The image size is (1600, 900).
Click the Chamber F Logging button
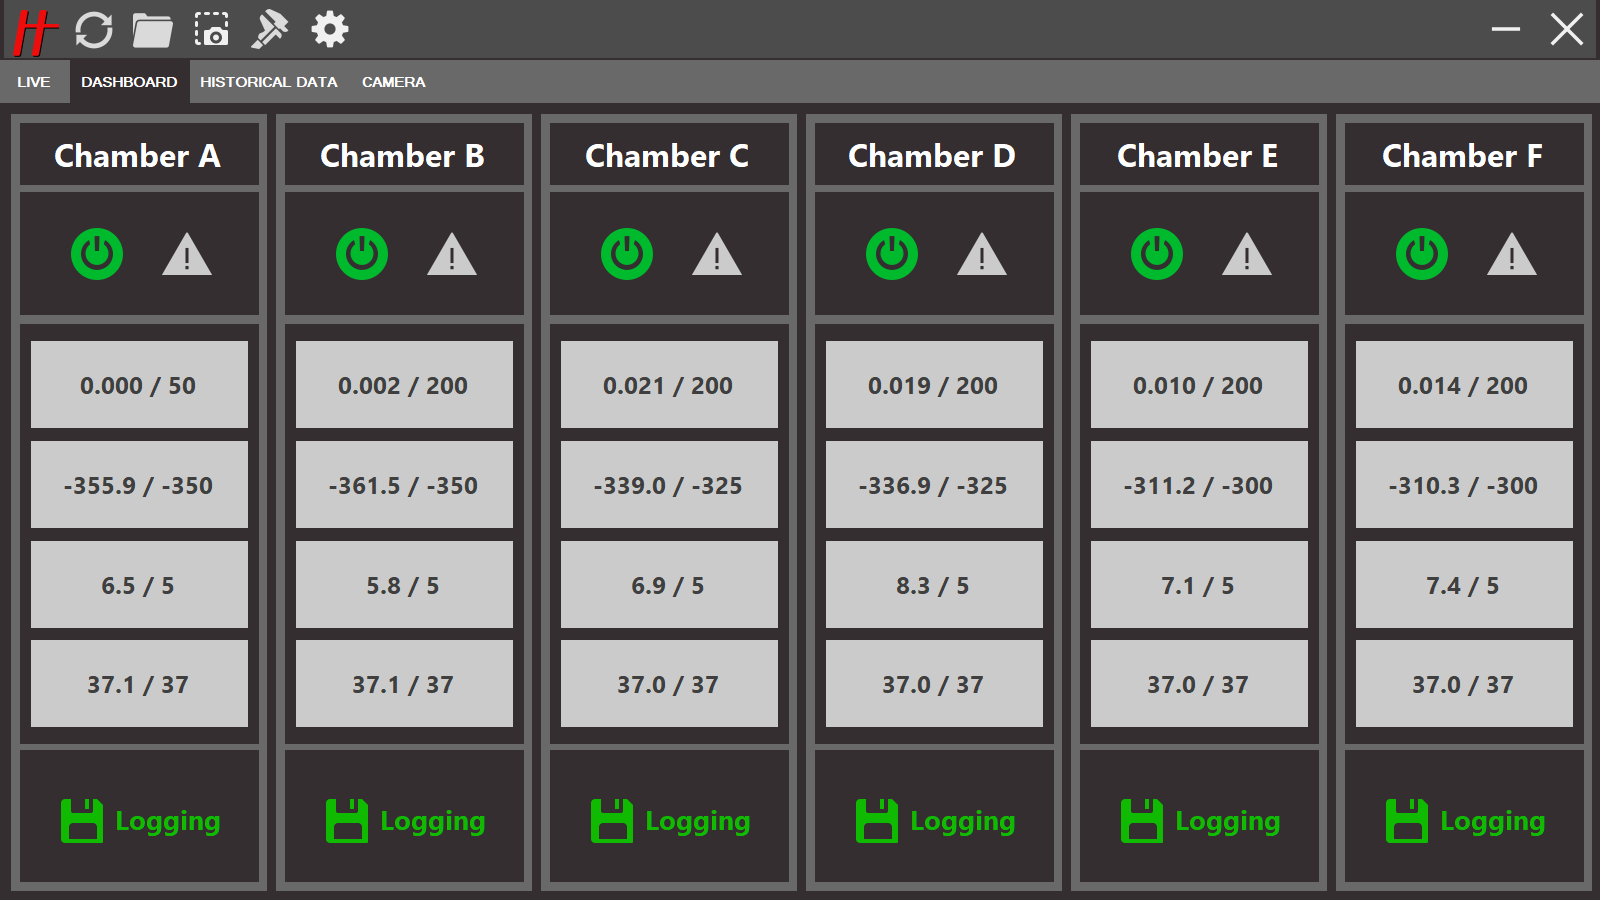(1465, 821)
